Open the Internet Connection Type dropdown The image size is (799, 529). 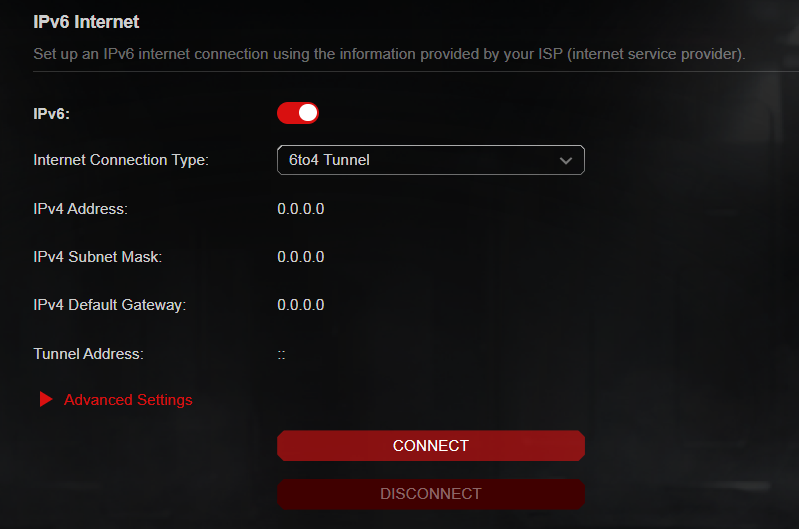coord(430,160)
